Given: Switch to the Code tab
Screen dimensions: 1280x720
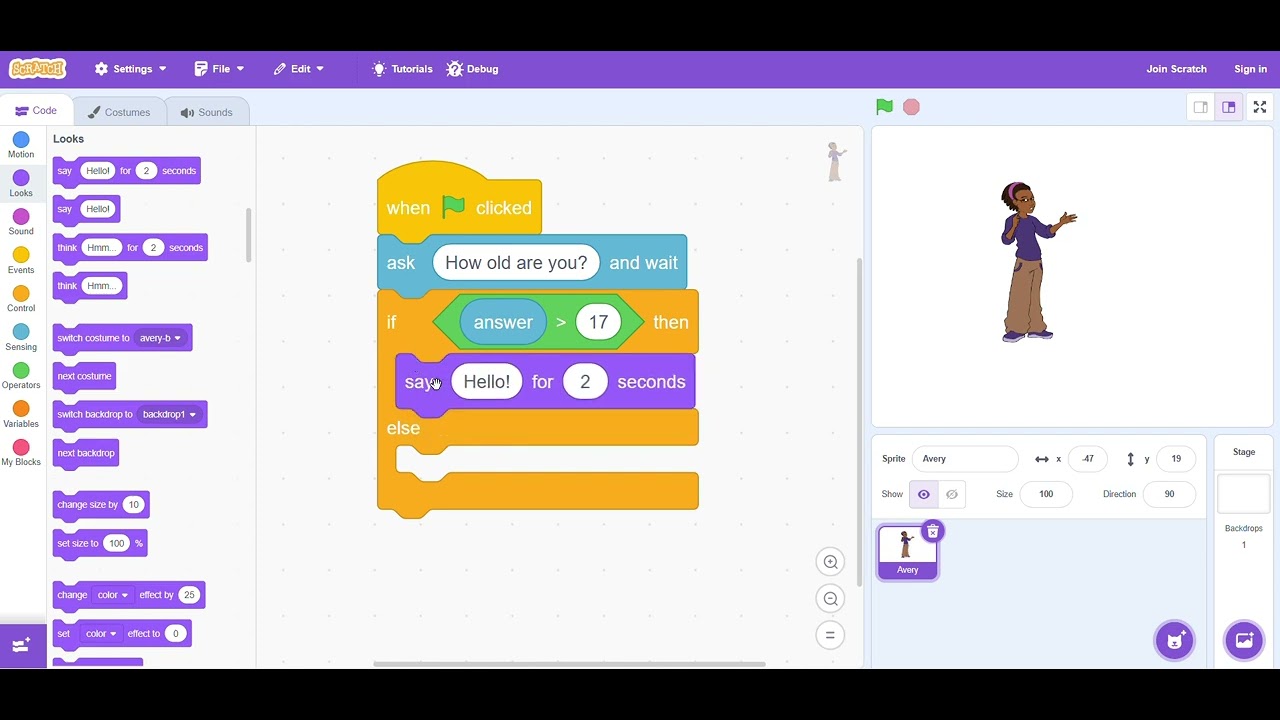Looking at the screenshot, I should 36,111.
